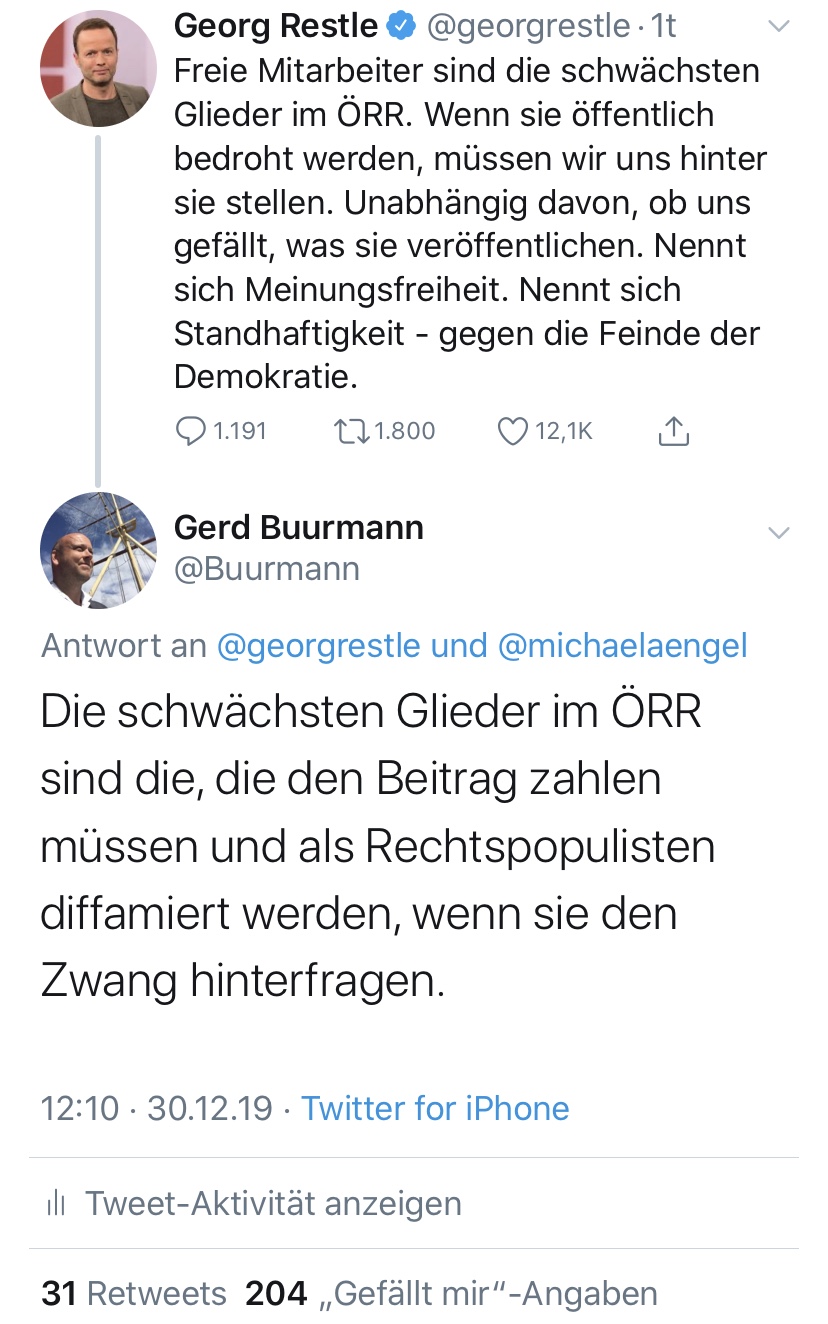Screen dimensions: 828x1324
Task: Show Tweet-Aktivität anzeigen
Action: pos(272,1203)
